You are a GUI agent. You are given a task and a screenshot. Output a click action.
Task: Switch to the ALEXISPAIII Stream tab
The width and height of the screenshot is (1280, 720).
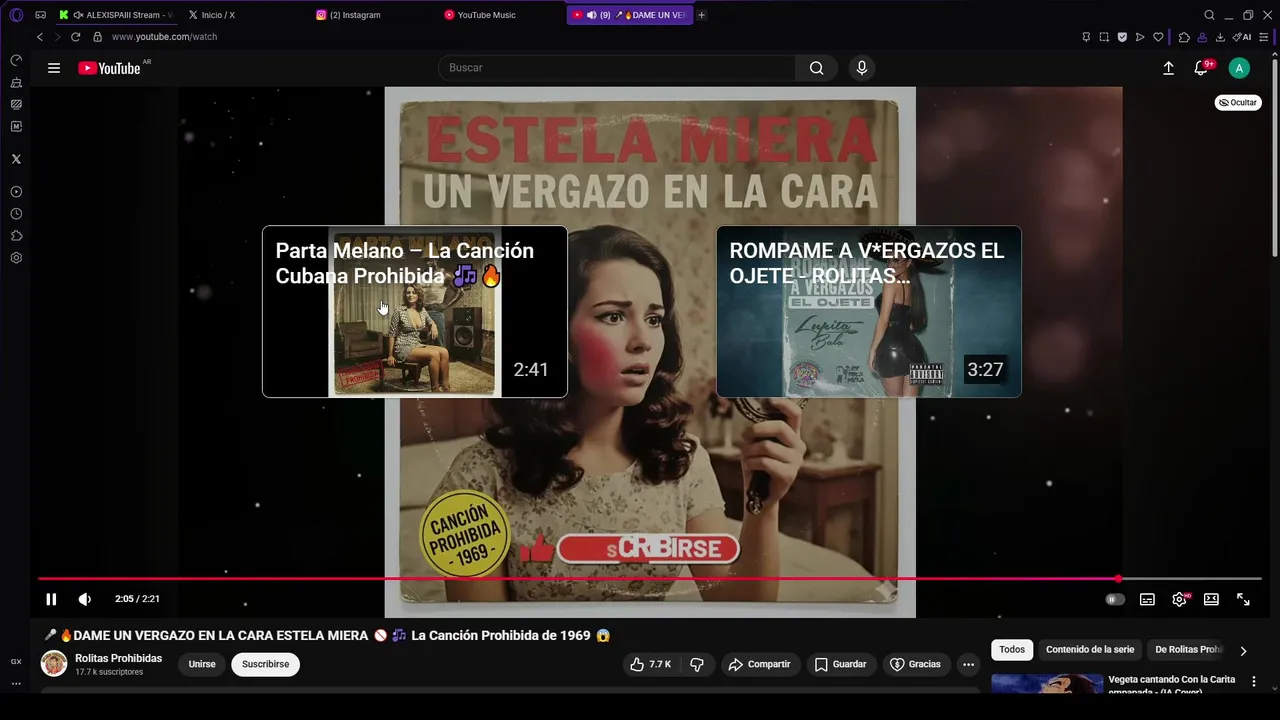point(115,15)
